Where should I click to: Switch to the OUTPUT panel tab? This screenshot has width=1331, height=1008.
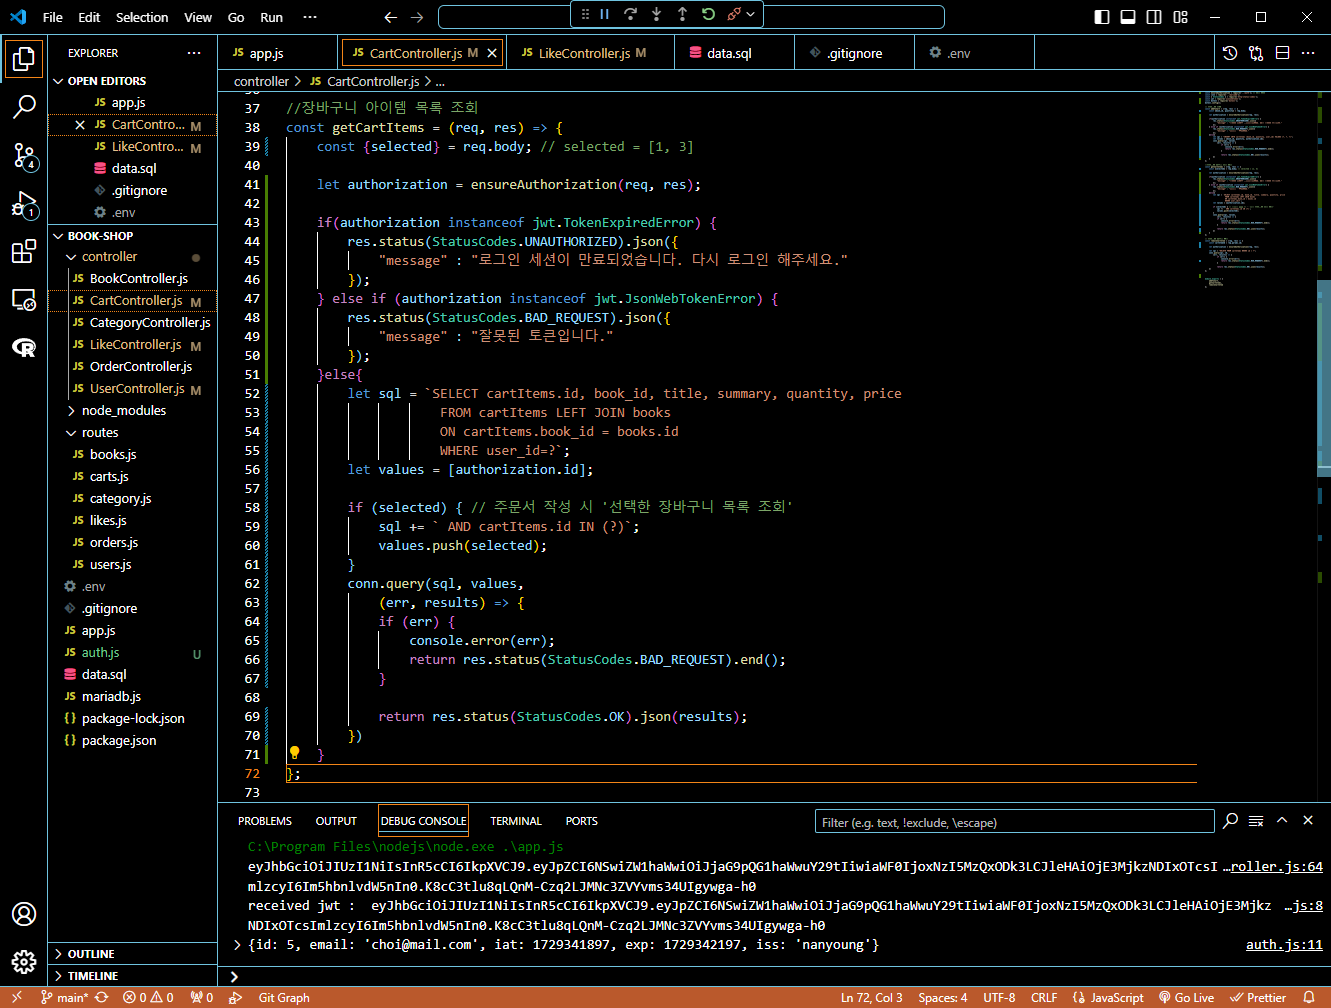(x=336, y=821)
